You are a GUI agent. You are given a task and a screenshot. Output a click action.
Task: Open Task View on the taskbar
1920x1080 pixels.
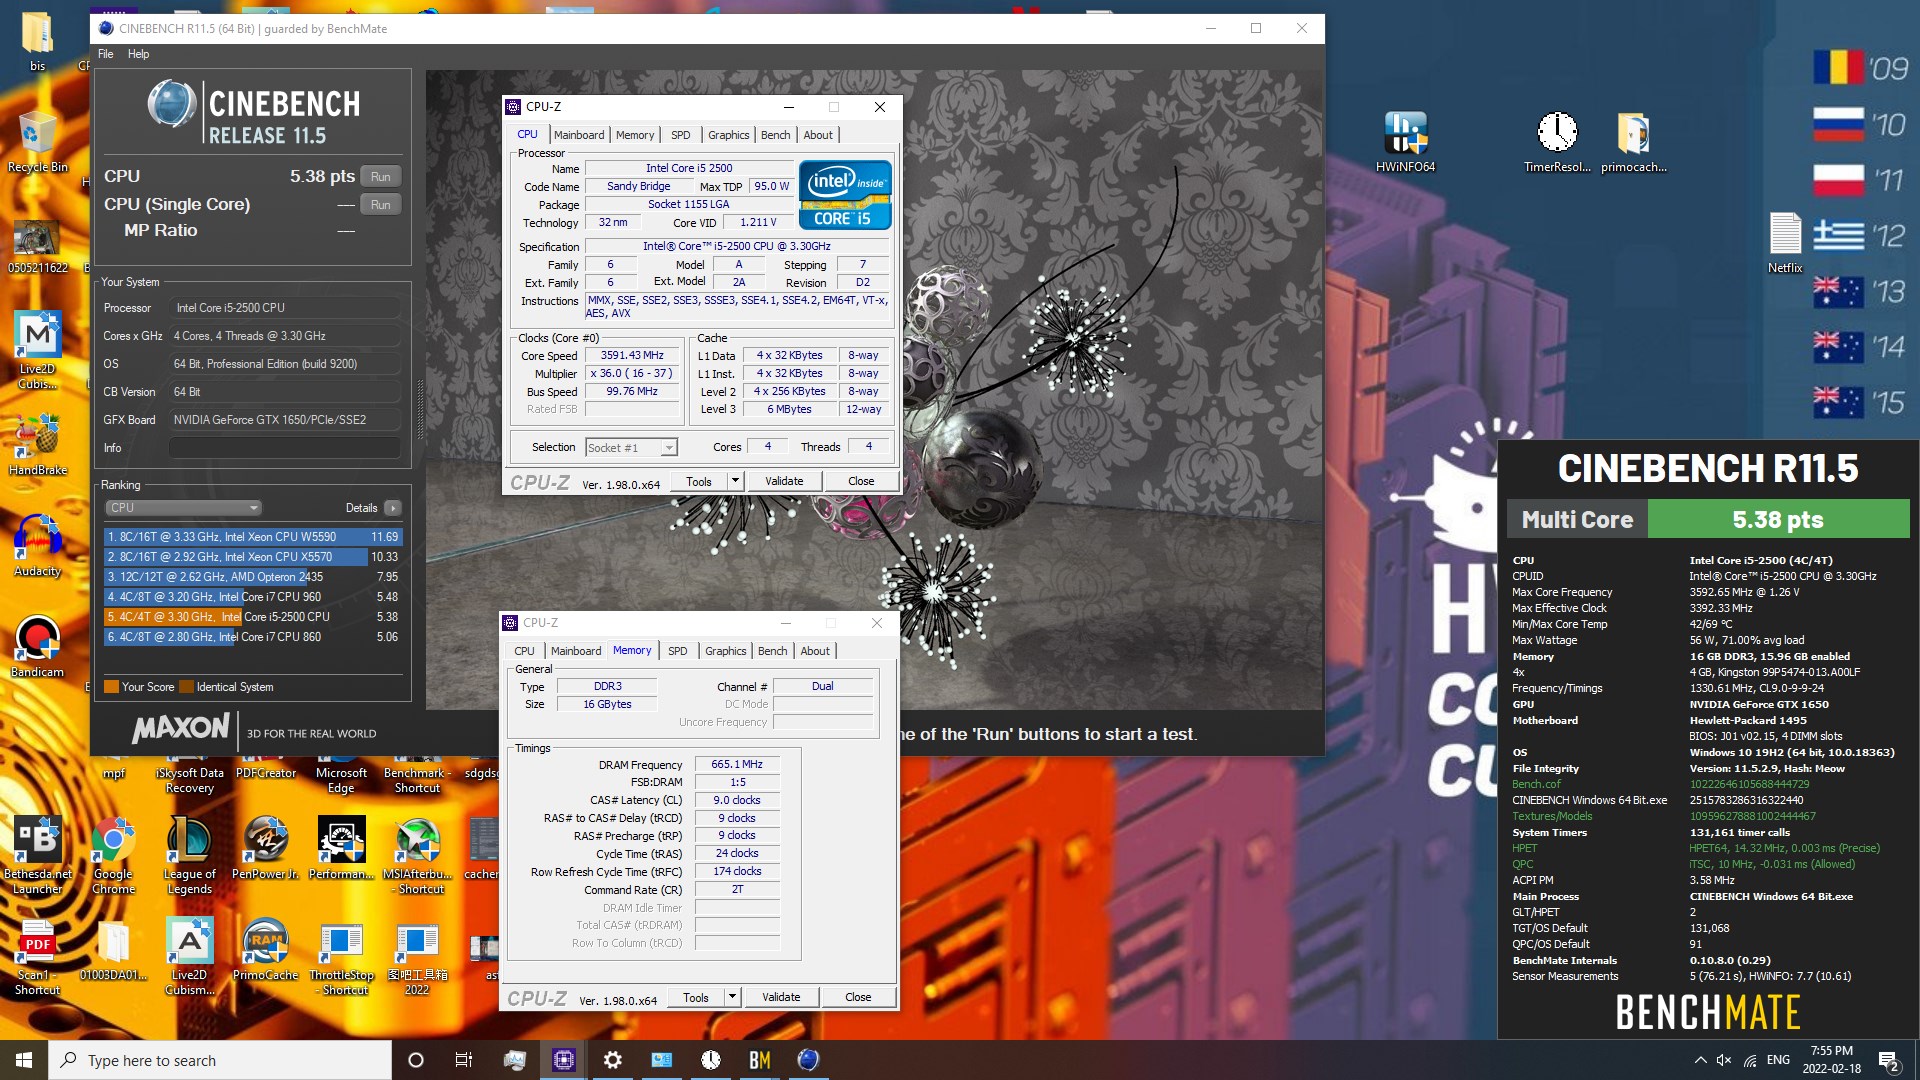click(463, 1060)
